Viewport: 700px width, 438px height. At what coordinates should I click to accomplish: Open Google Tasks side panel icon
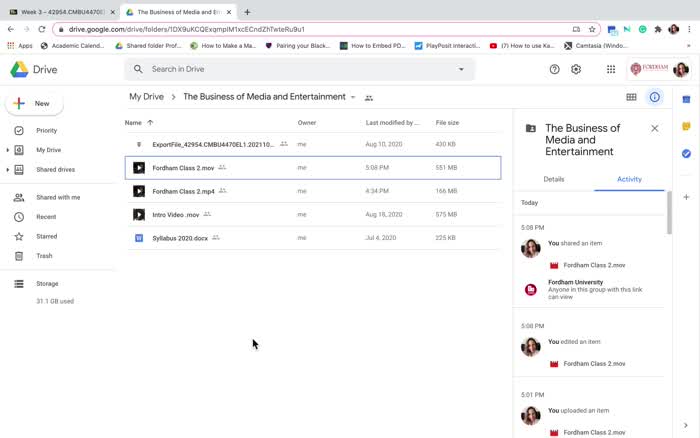[686, 154]
